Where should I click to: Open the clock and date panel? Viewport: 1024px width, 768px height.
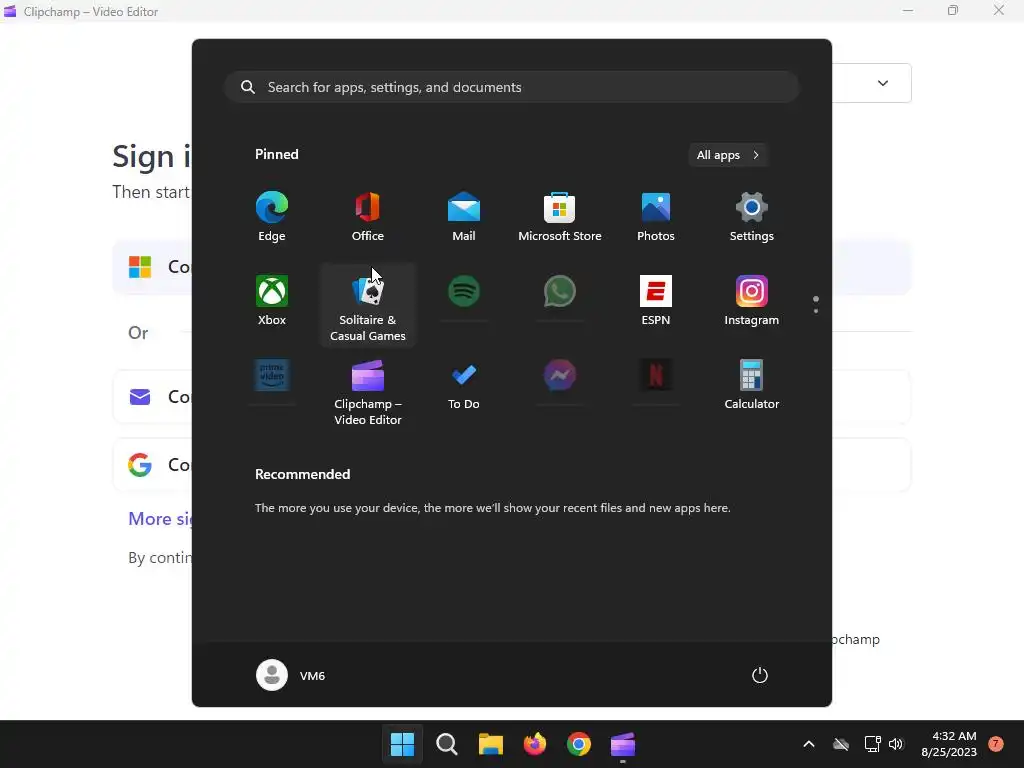[949, 744]
